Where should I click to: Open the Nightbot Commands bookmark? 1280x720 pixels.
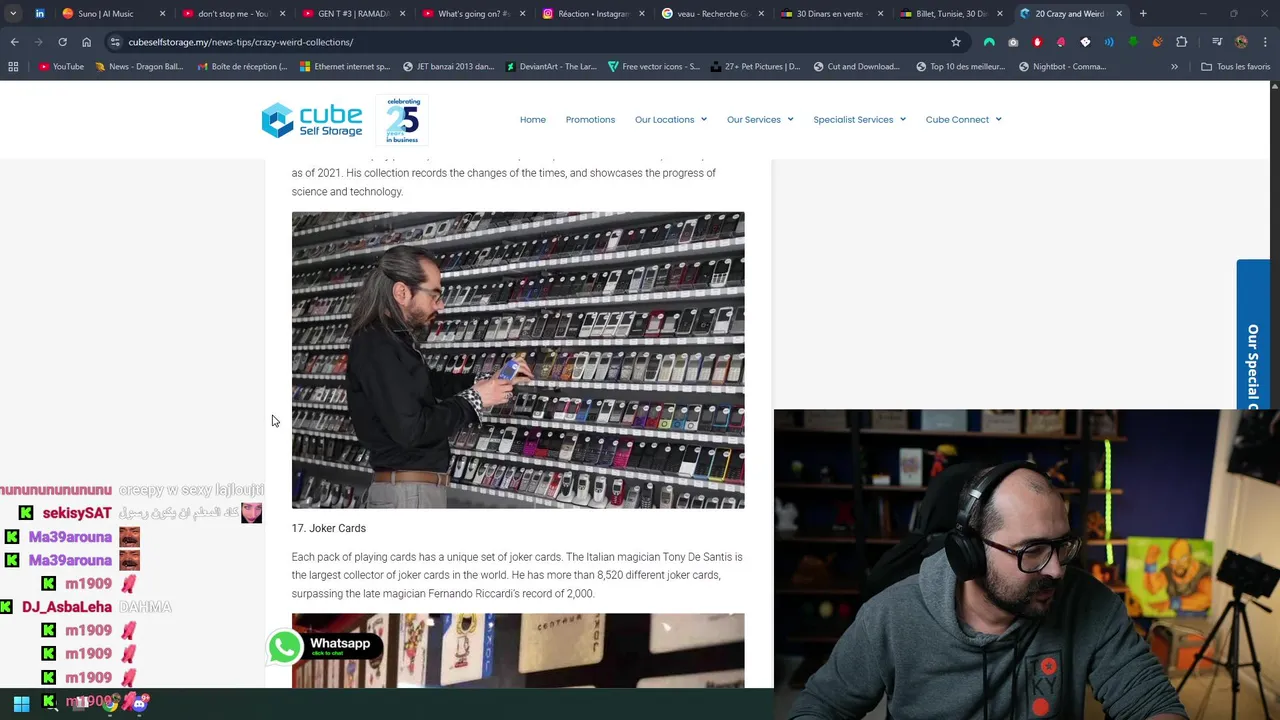1062,67
